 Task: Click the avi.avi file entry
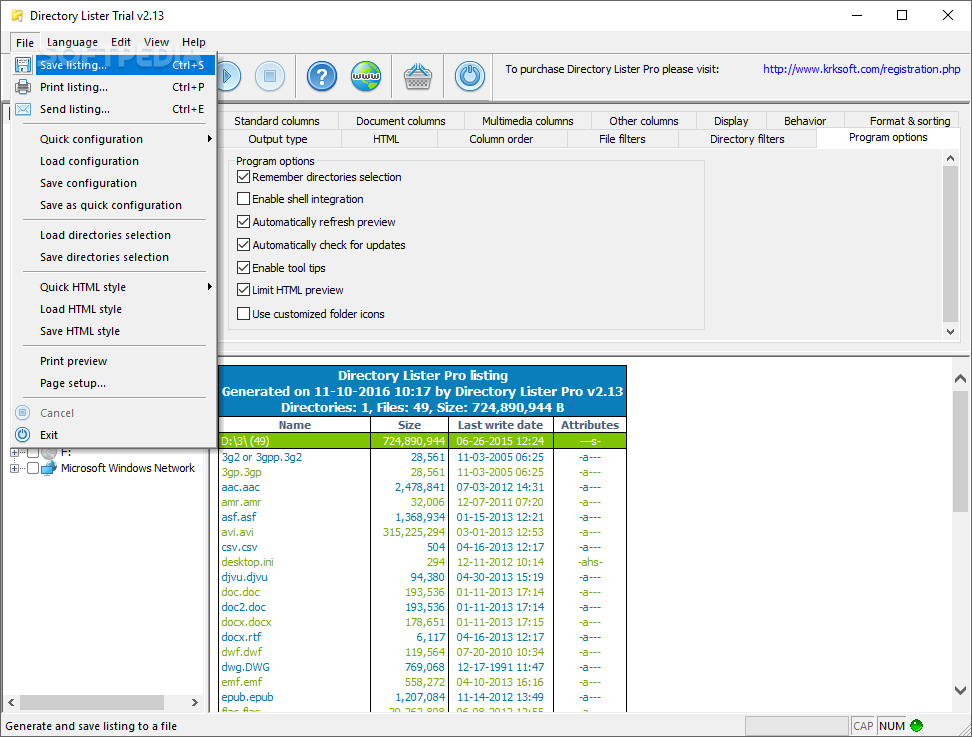pyautogui.click(x=237, y=532)
